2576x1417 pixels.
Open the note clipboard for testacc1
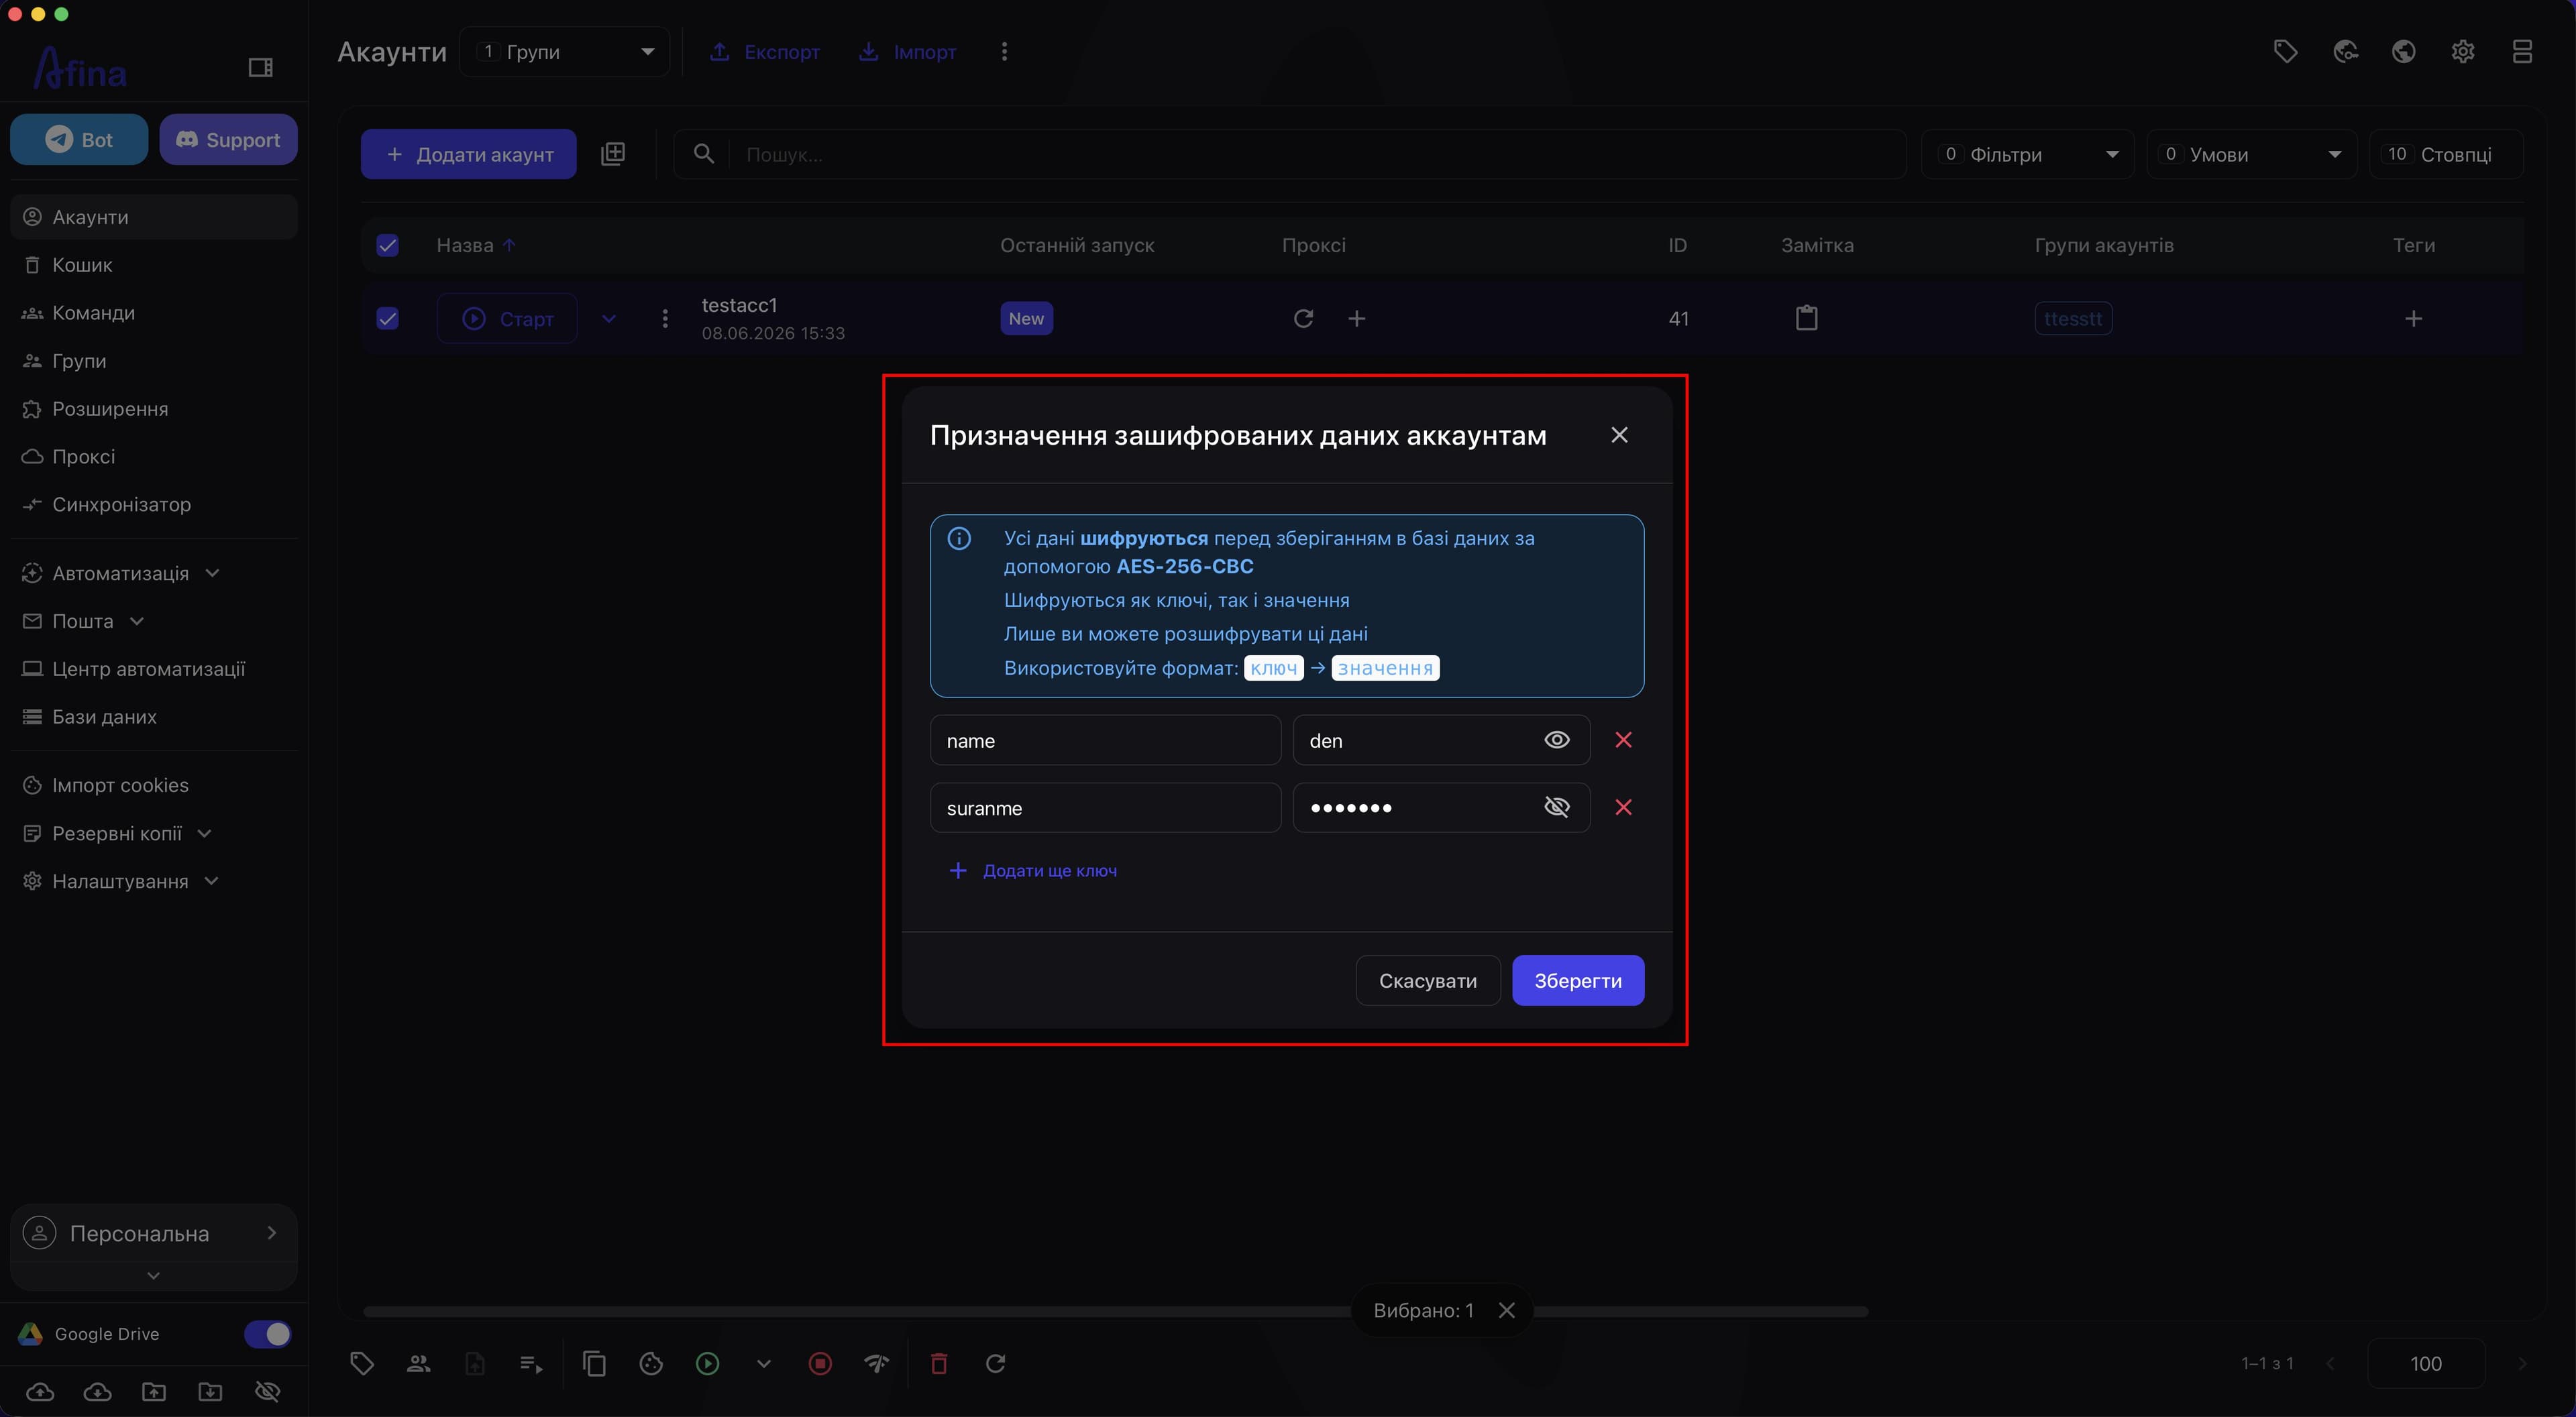[1806, 318]
